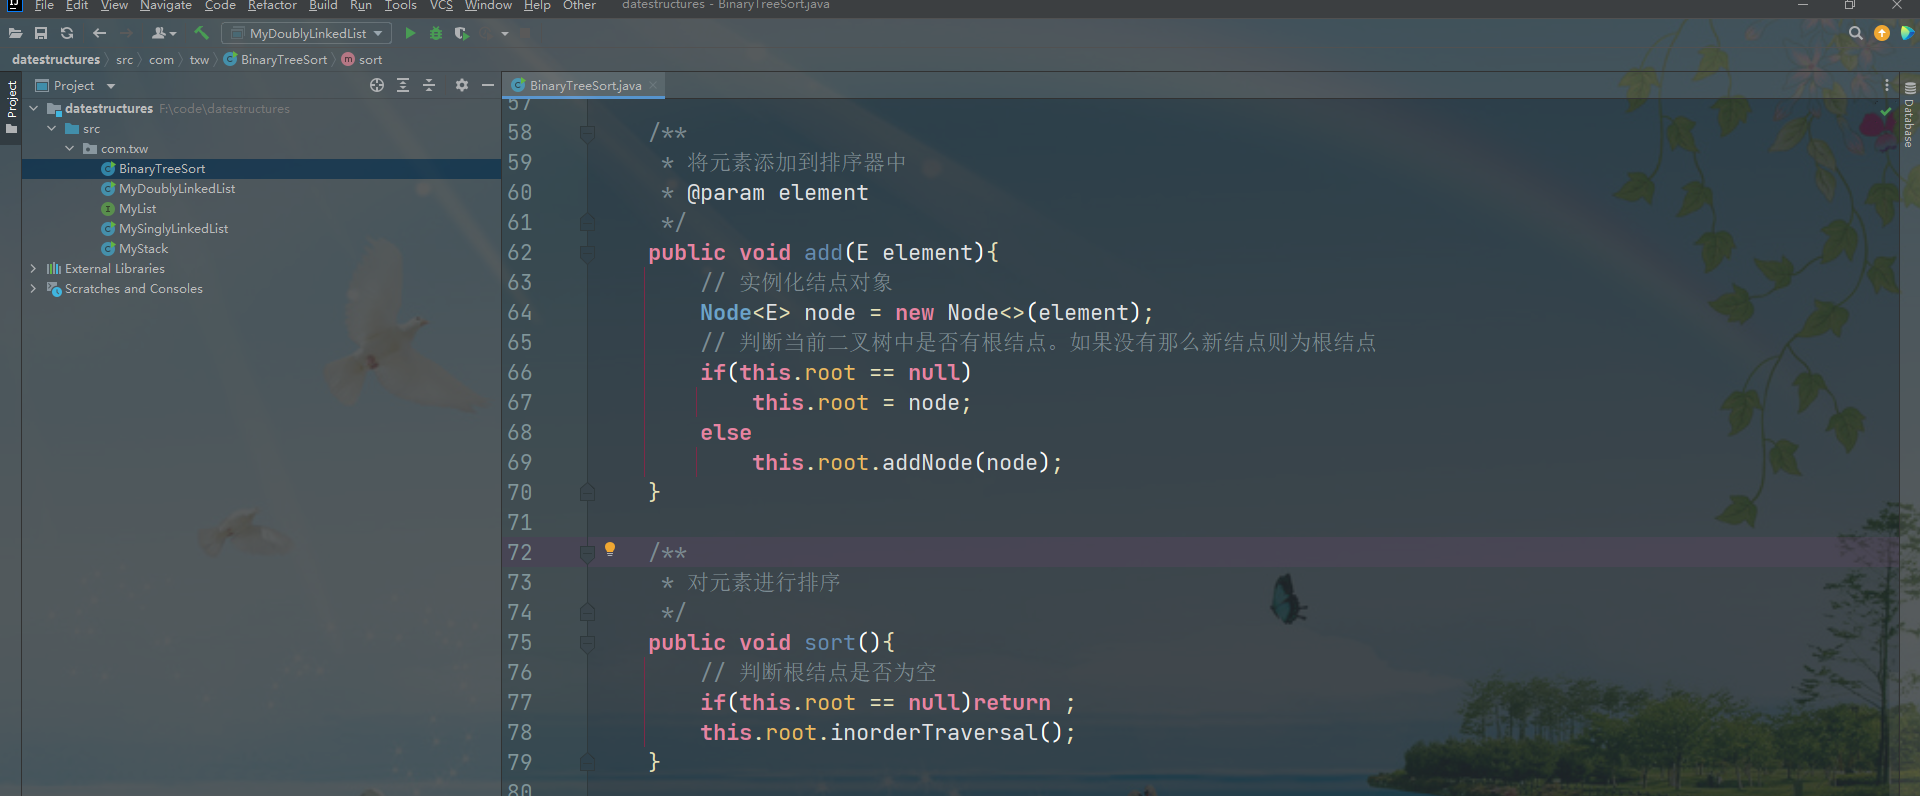1920x796 pixels.
Task: Expand Scratches and Consoles node
Action: pos(34,288)
